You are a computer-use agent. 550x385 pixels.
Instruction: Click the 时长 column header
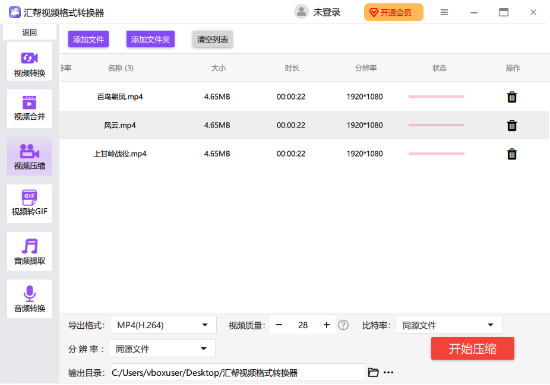click(x=292, y=68)
